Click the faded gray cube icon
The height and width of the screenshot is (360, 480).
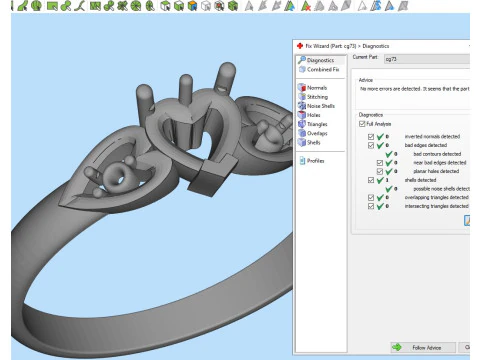(206, 6)
